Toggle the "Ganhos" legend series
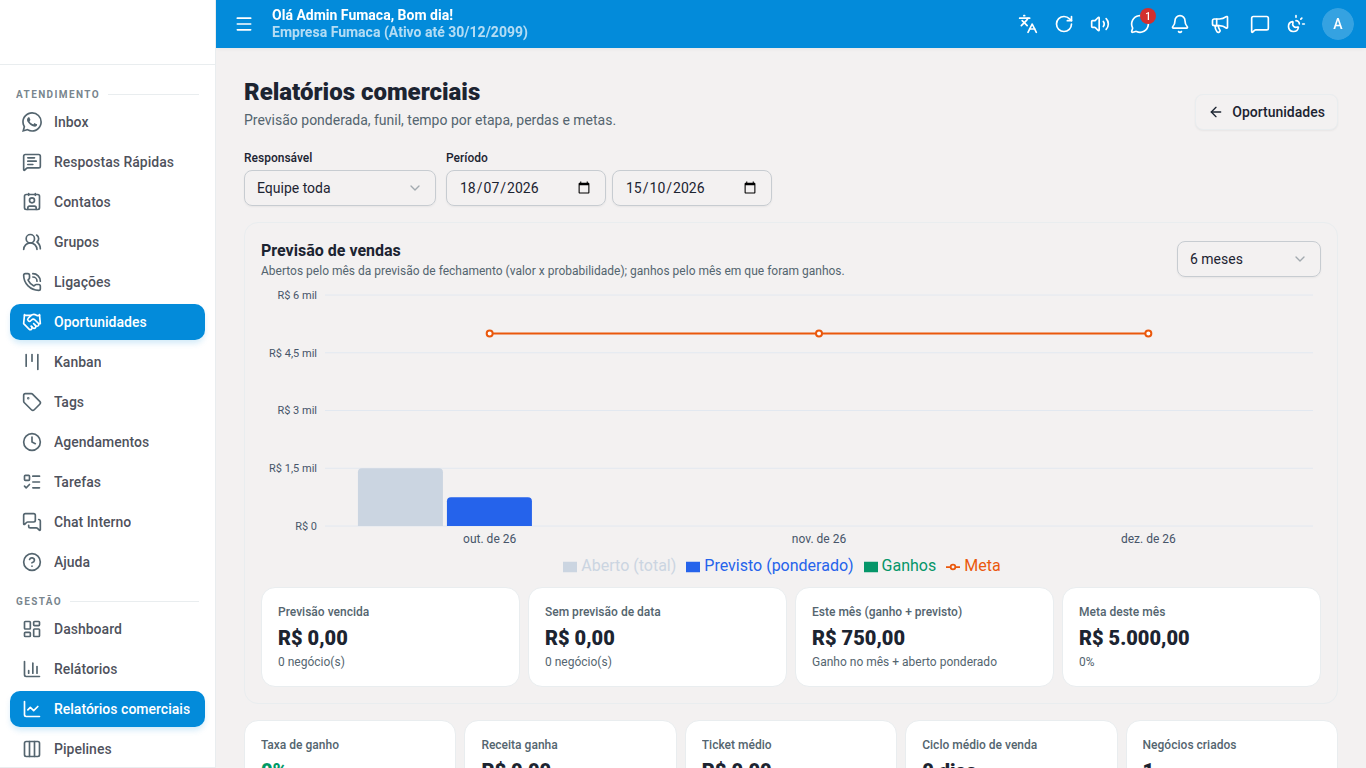This screenshot has width=1366, height=768. [x=900, y=566]
